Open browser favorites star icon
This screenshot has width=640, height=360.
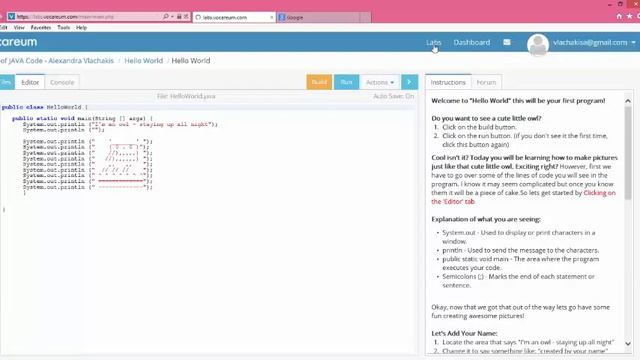[629, 16]
